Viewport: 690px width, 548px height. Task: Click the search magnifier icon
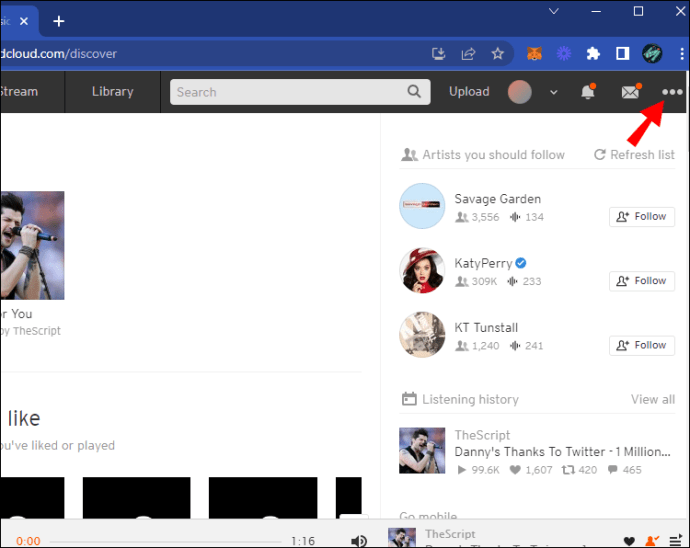415,92
